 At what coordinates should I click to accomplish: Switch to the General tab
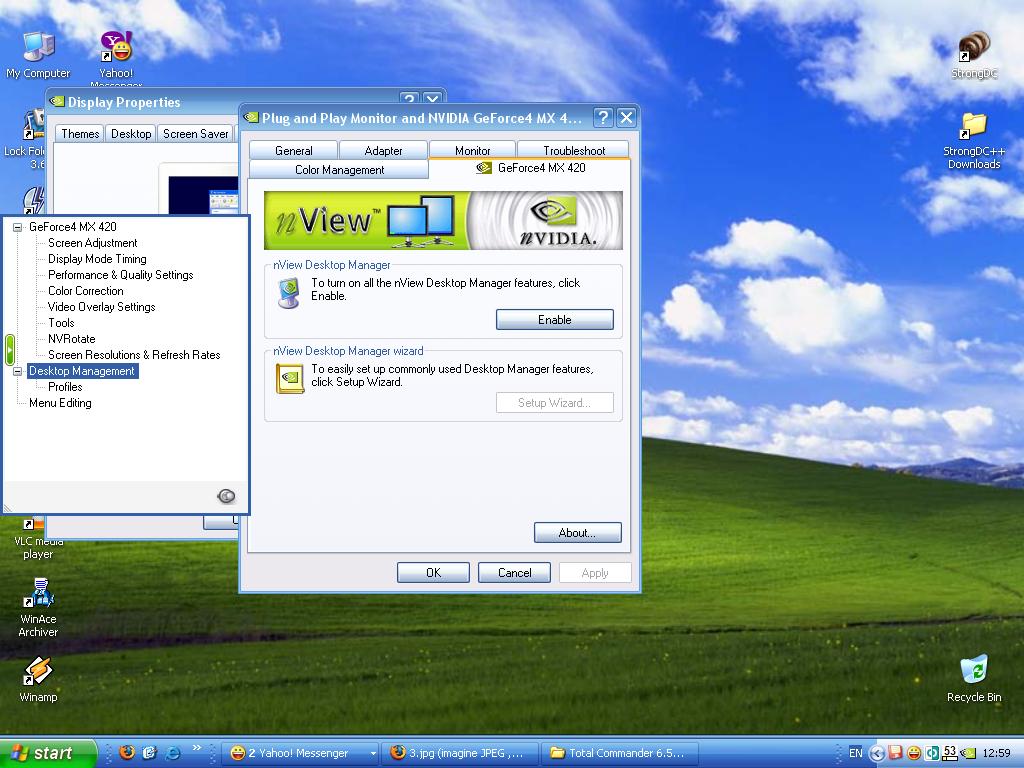pyautogui.click(x=293, y=151)
